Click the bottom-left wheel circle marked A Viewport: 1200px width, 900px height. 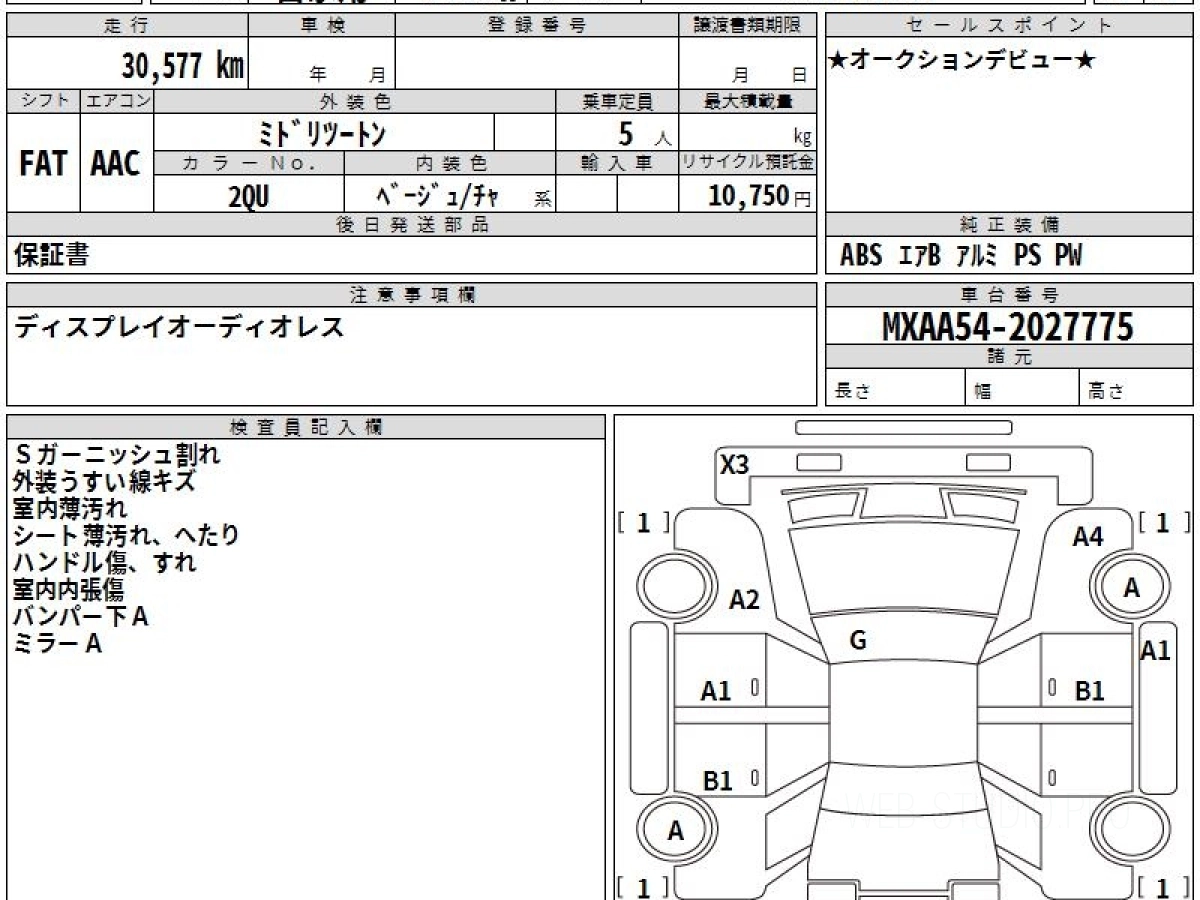pos(676,831)
